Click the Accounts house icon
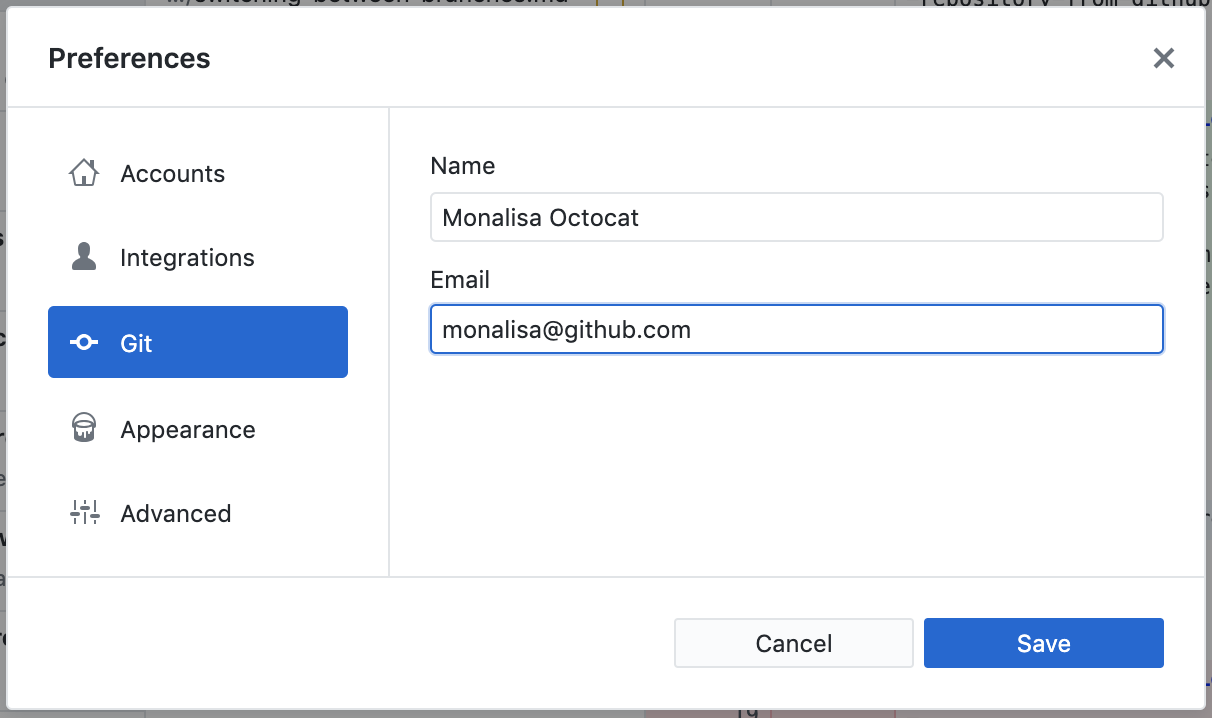 click(x=84, y=173)
